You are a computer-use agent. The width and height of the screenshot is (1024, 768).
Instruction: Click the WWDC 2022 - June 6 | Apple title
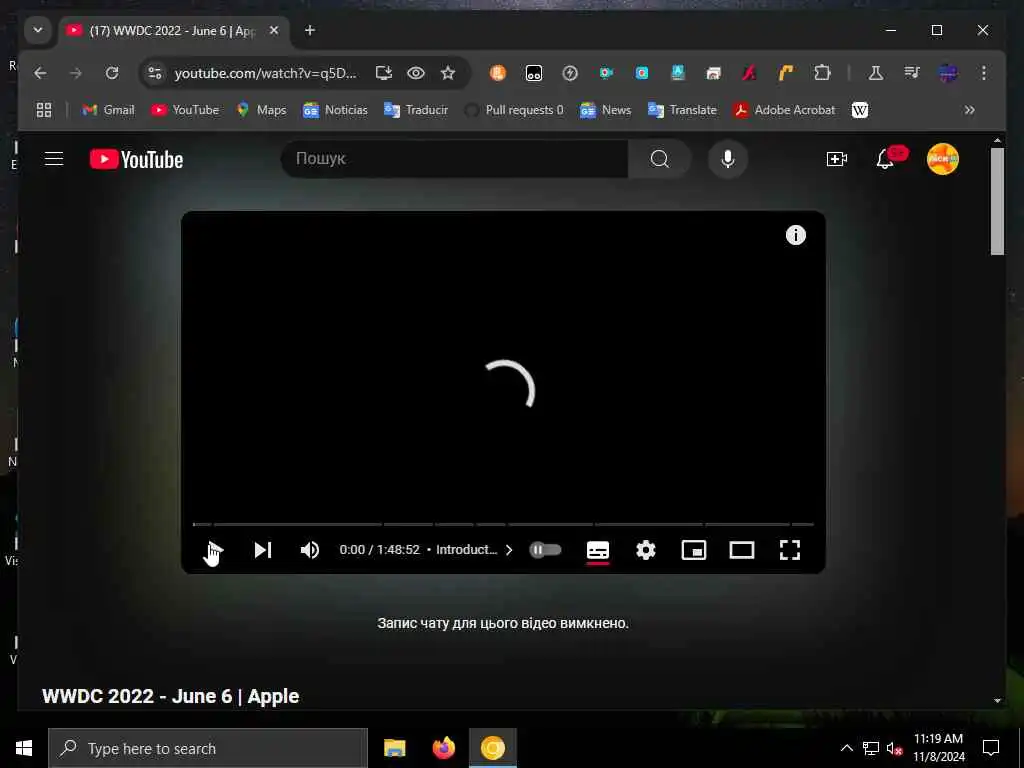[x=170, y=696]
